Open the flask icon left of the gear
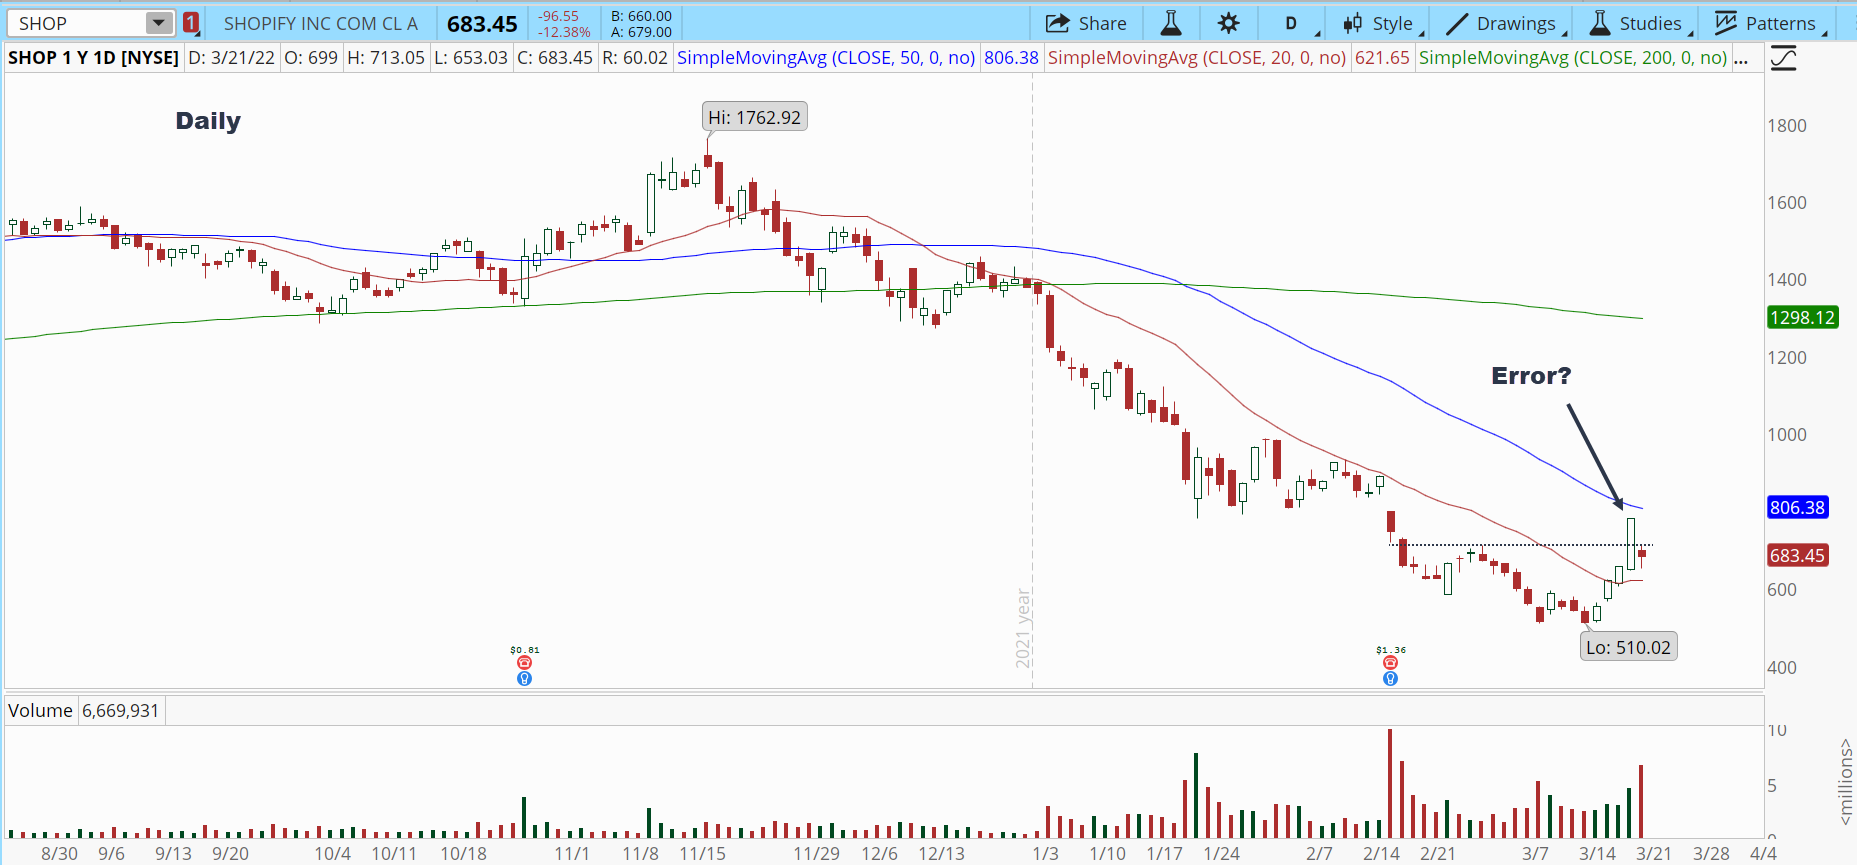This screenshot has height=865, width=1857. coord(1171,23)
